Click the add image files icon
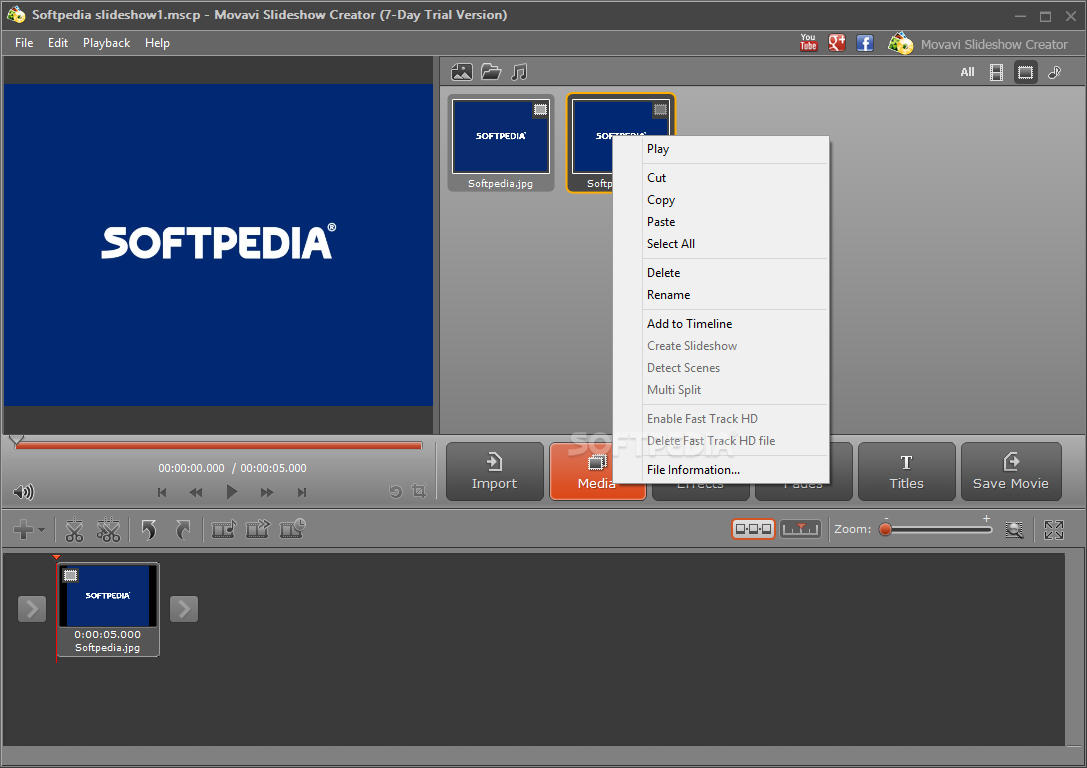Viewport: 1087px width, 768px height. (462, 71)
